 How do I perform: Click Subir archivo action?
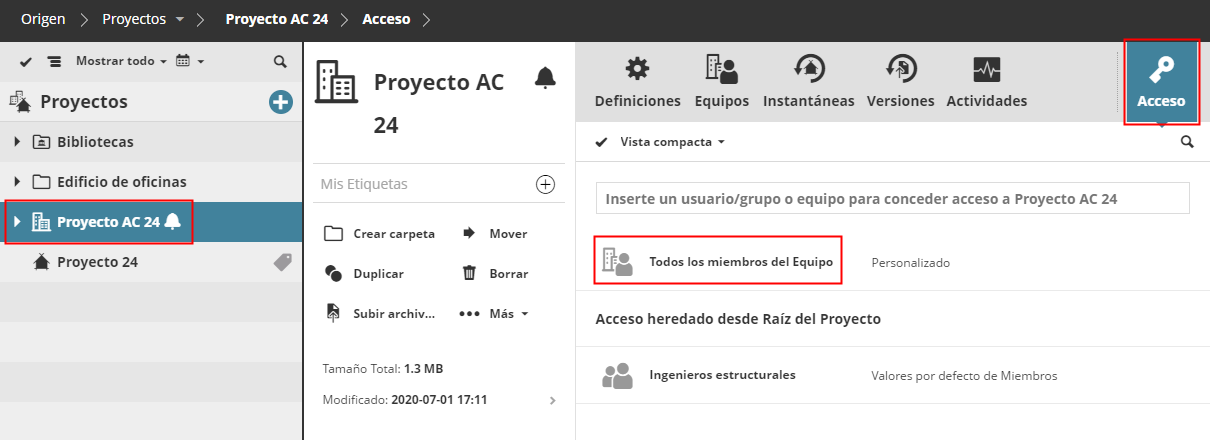tap(380, 313)
